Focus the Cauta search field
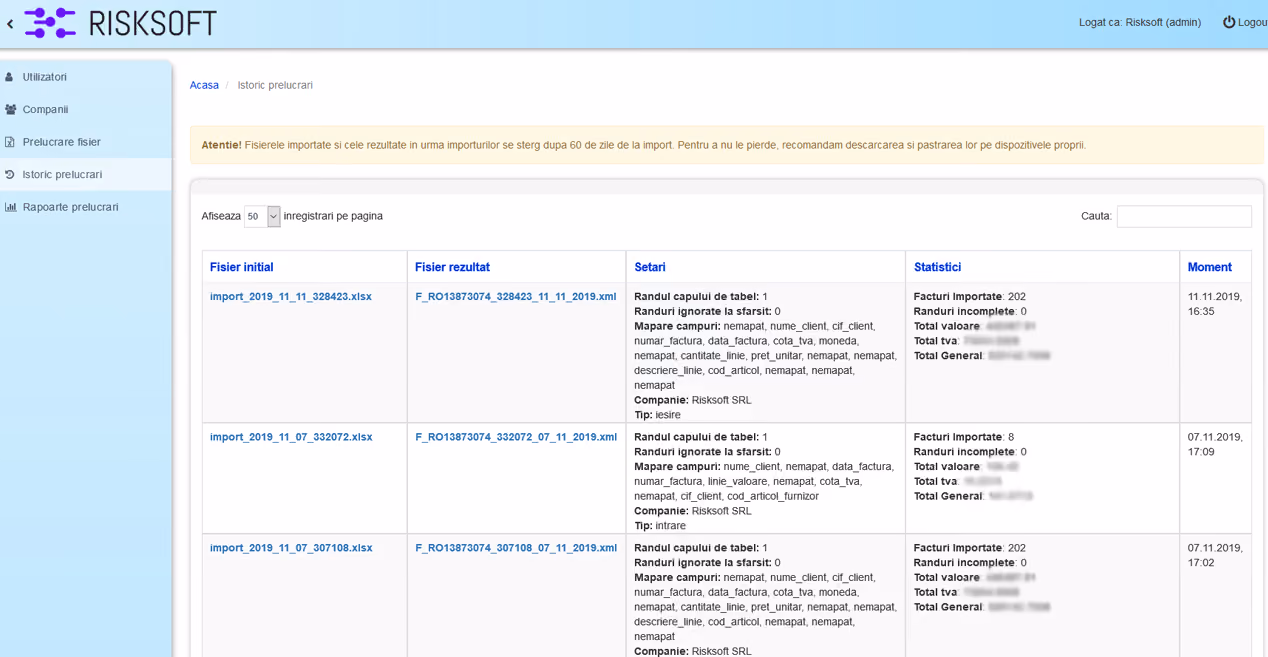This screenshot has width=1268, height=657. [x=1184, y=216]
